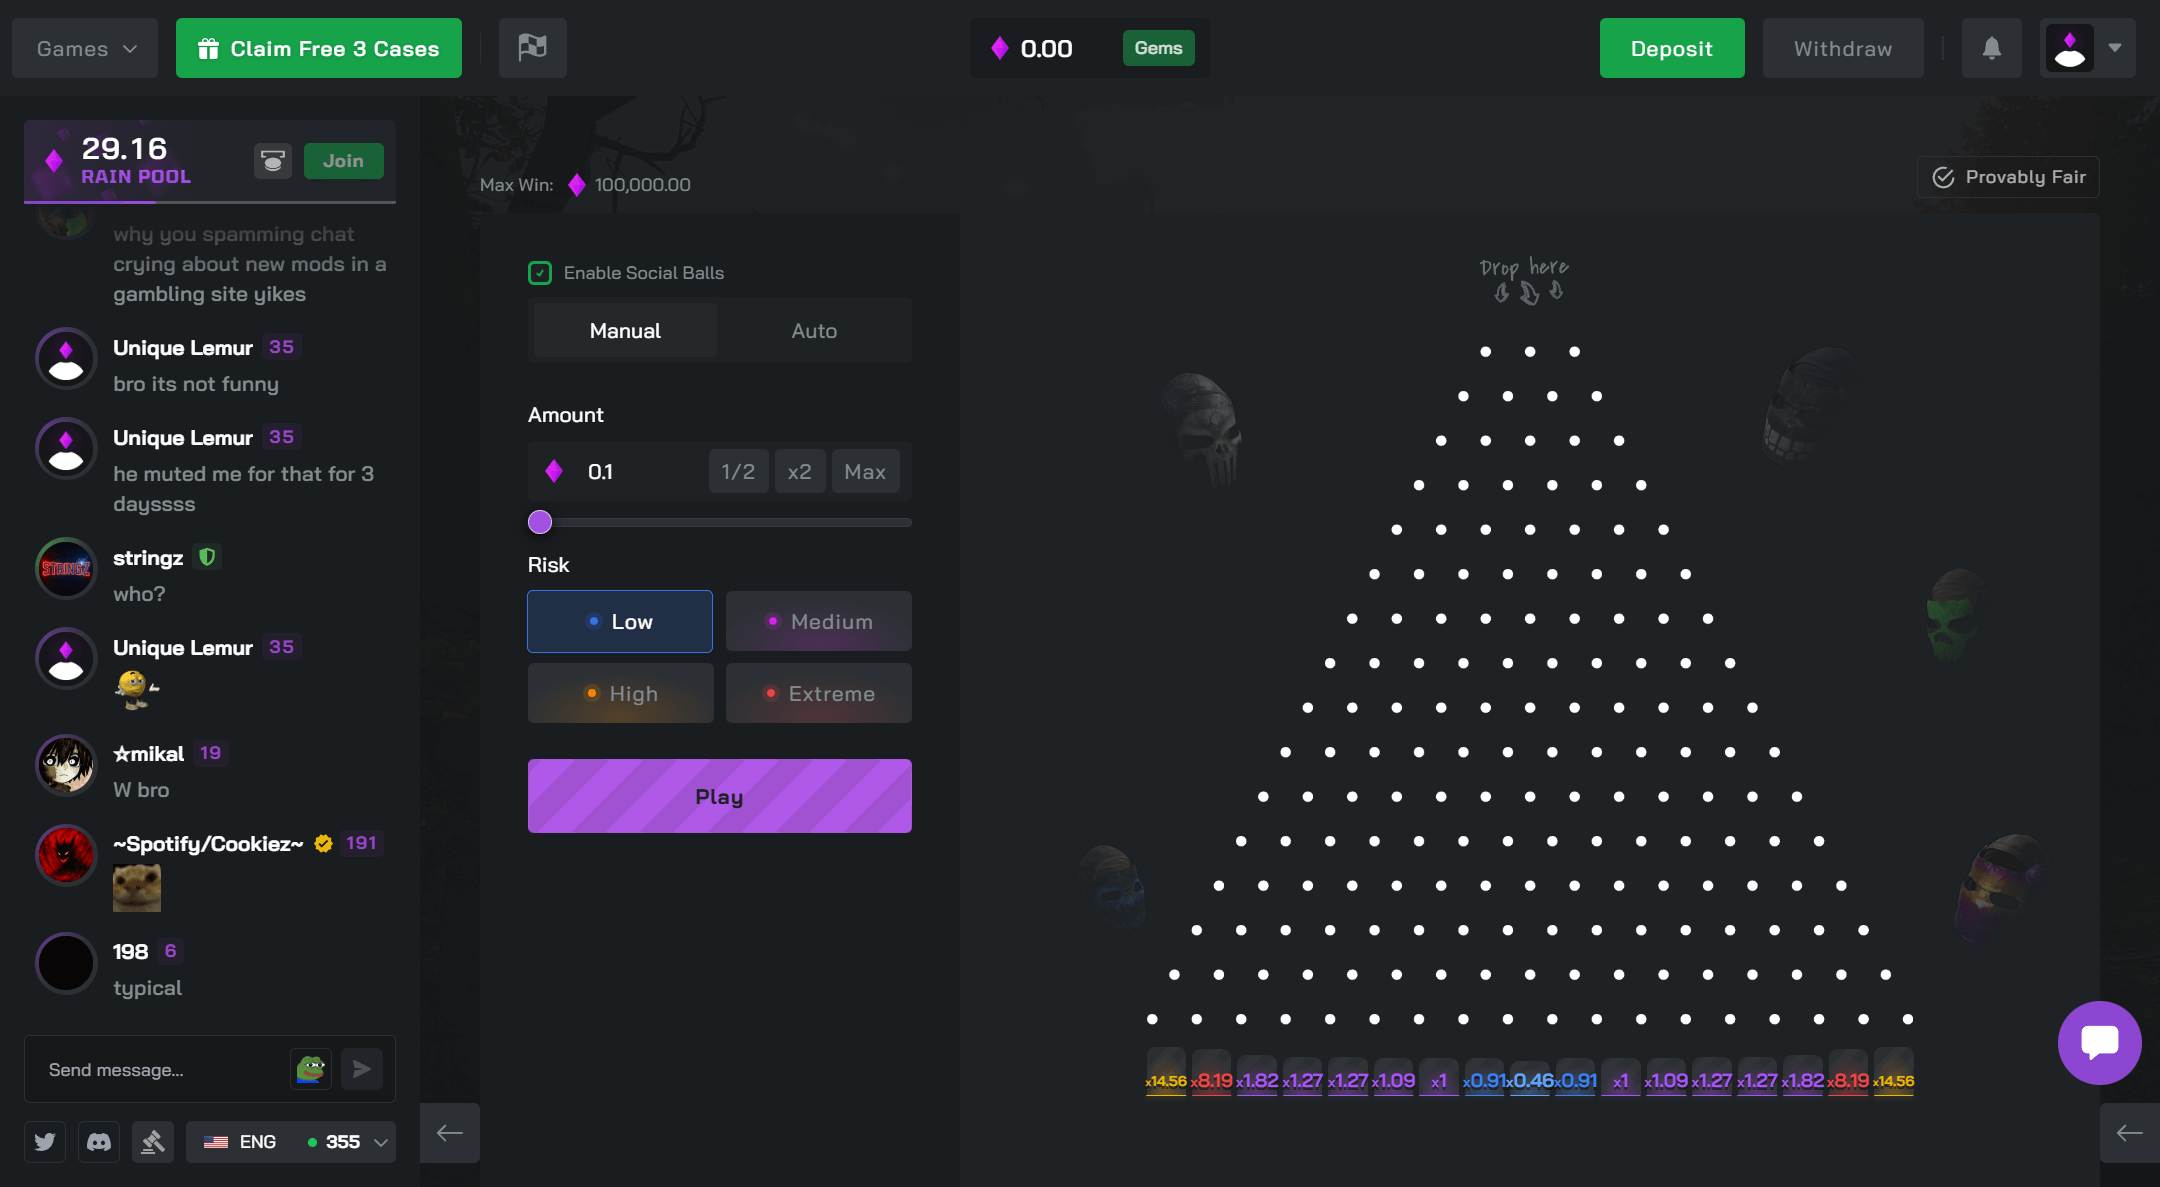The width and height of the screenshot is (2160, 1187).
Task: Open the Pepe emoji picker
Action: (311, 1069)
